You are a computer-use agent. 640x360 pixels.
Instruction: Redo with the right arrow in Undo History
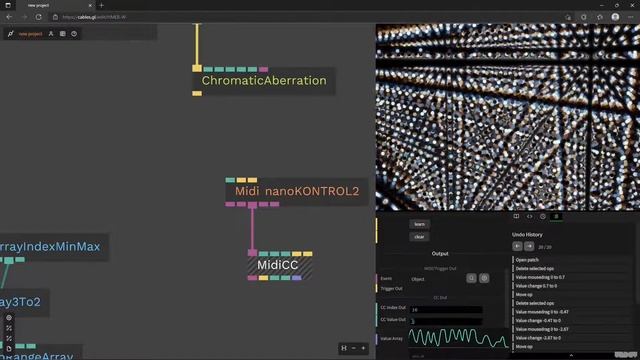(529, 247)
